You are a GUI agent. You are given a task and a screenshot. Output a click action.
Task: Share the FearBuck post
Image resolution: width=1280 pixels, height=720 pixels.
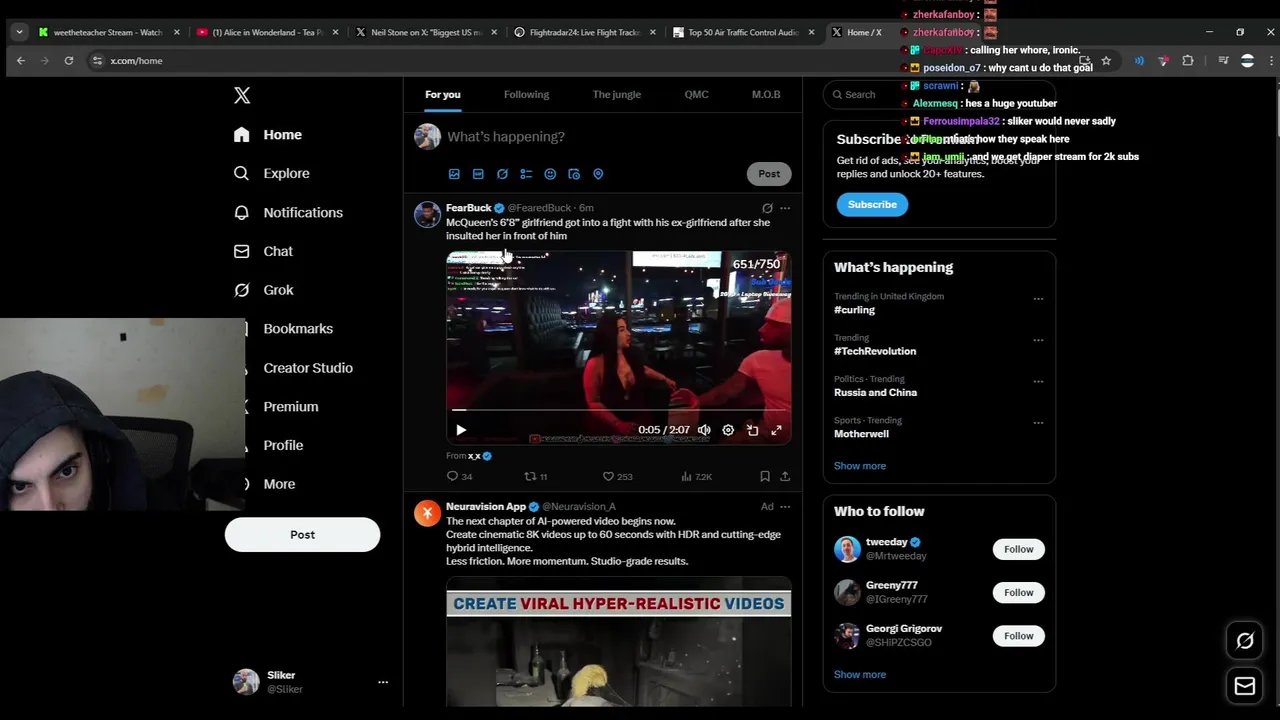[x=785, y=477]
